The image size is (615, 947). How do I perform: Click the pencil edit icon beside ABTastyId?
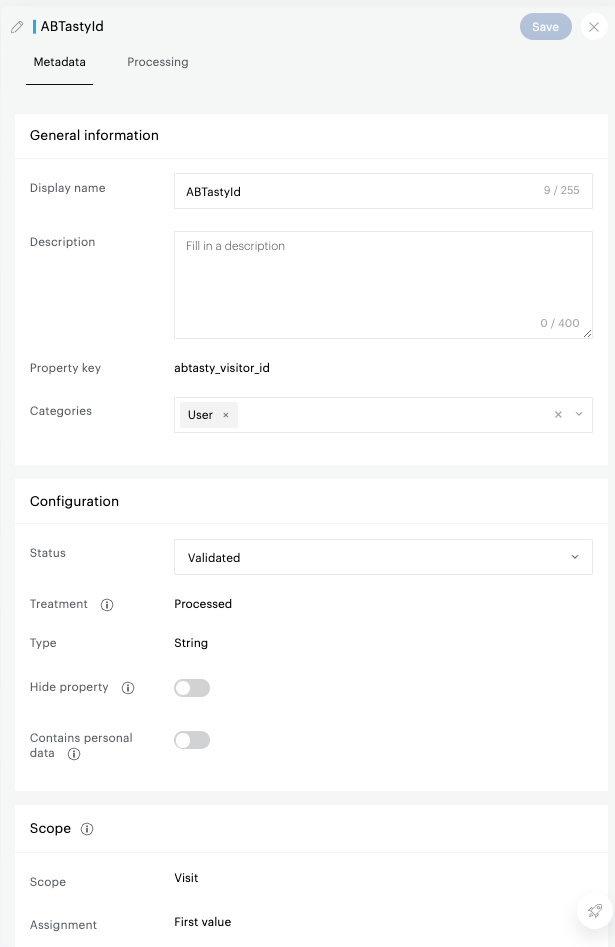click(17, 27)
